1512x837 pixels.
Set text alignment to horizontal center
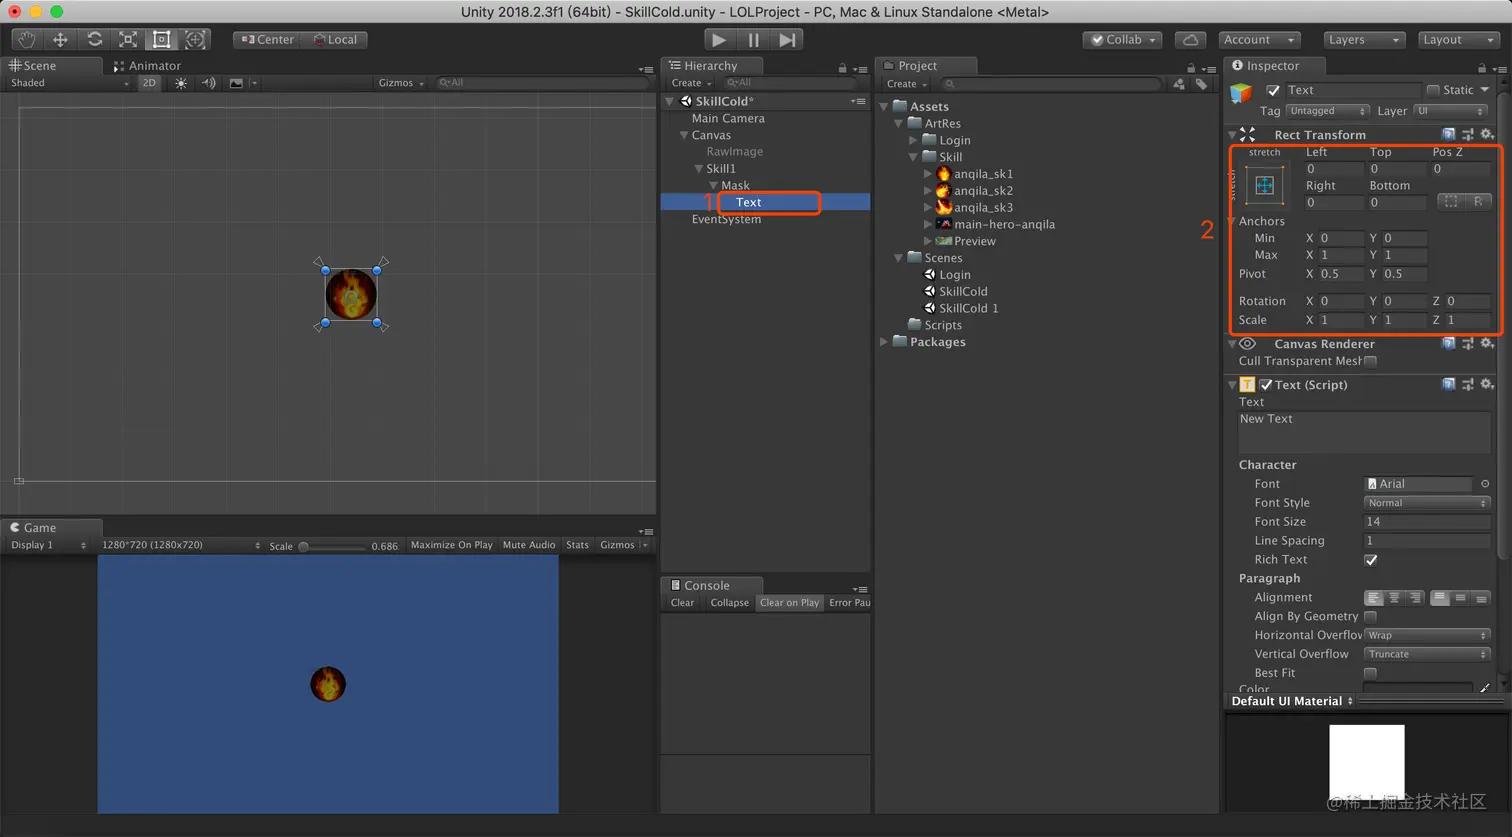click(x=1394, y=598)
